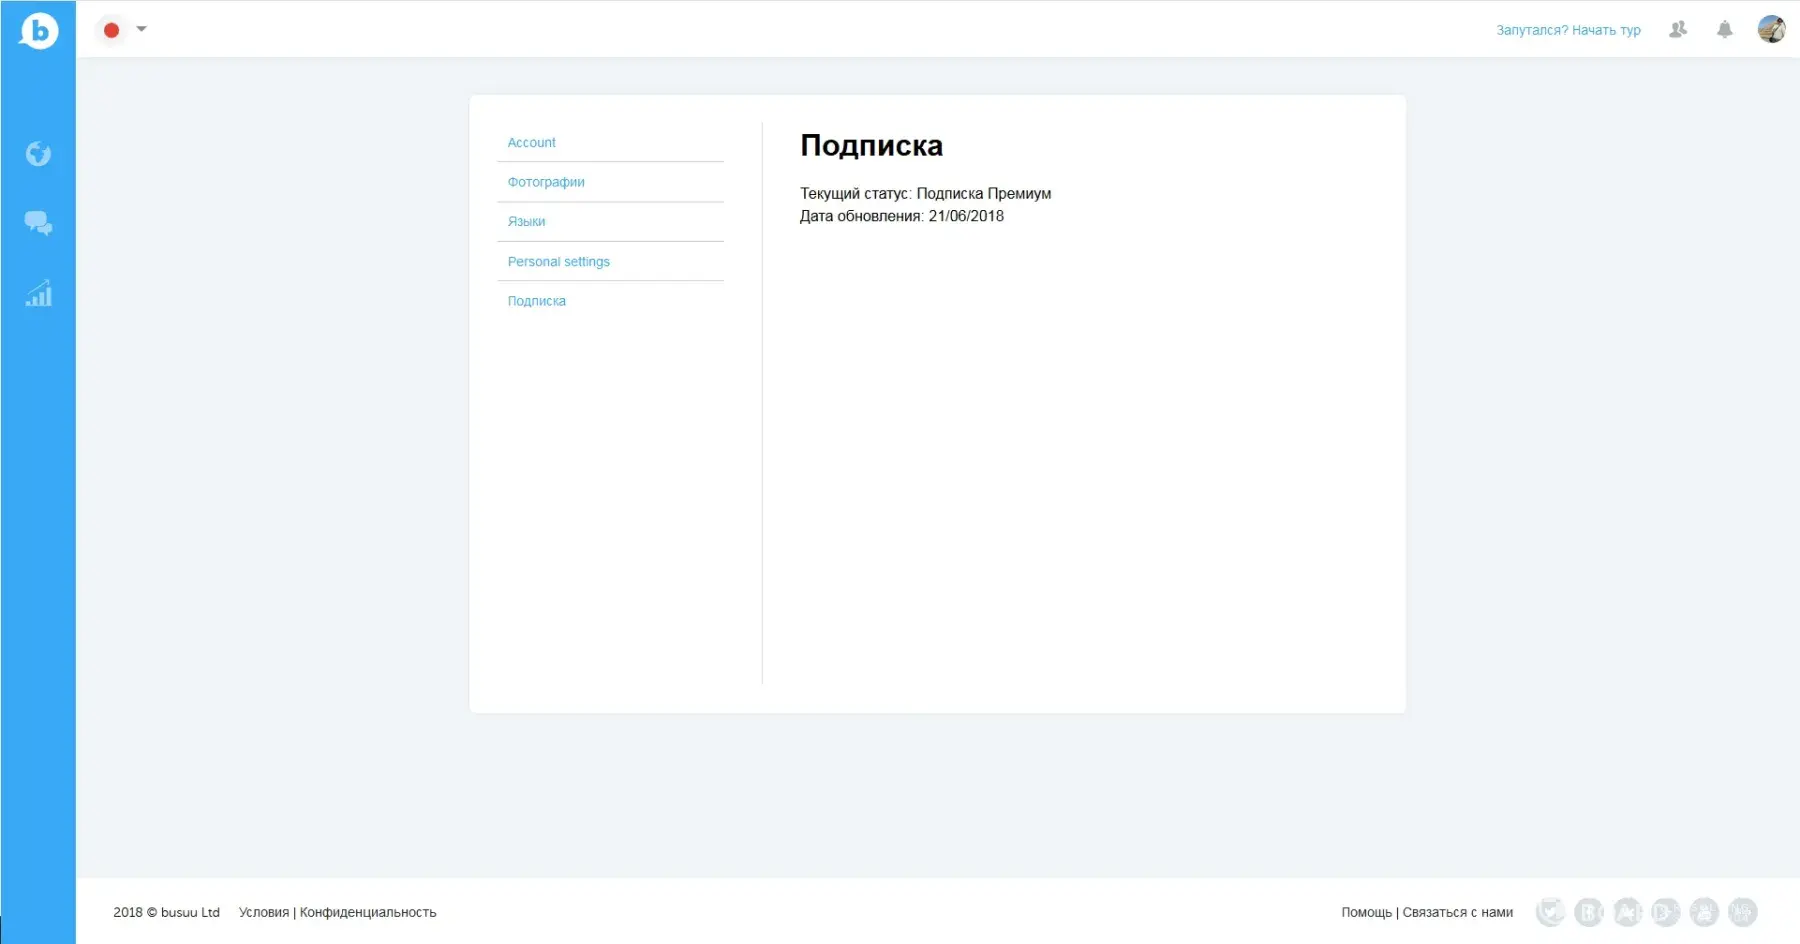Open the Конфиденциальность footer link
The width and height of the screenshot is (1800, 944).
point(368,912)
